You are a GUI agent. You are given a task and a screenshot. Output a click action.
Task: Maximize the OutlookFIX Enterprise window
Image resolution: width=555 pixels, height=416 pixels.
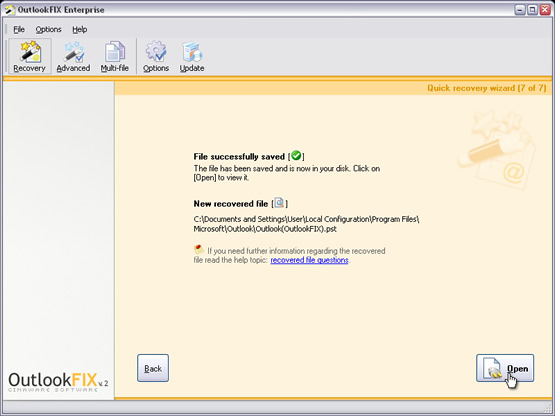(x=532, y=10)
